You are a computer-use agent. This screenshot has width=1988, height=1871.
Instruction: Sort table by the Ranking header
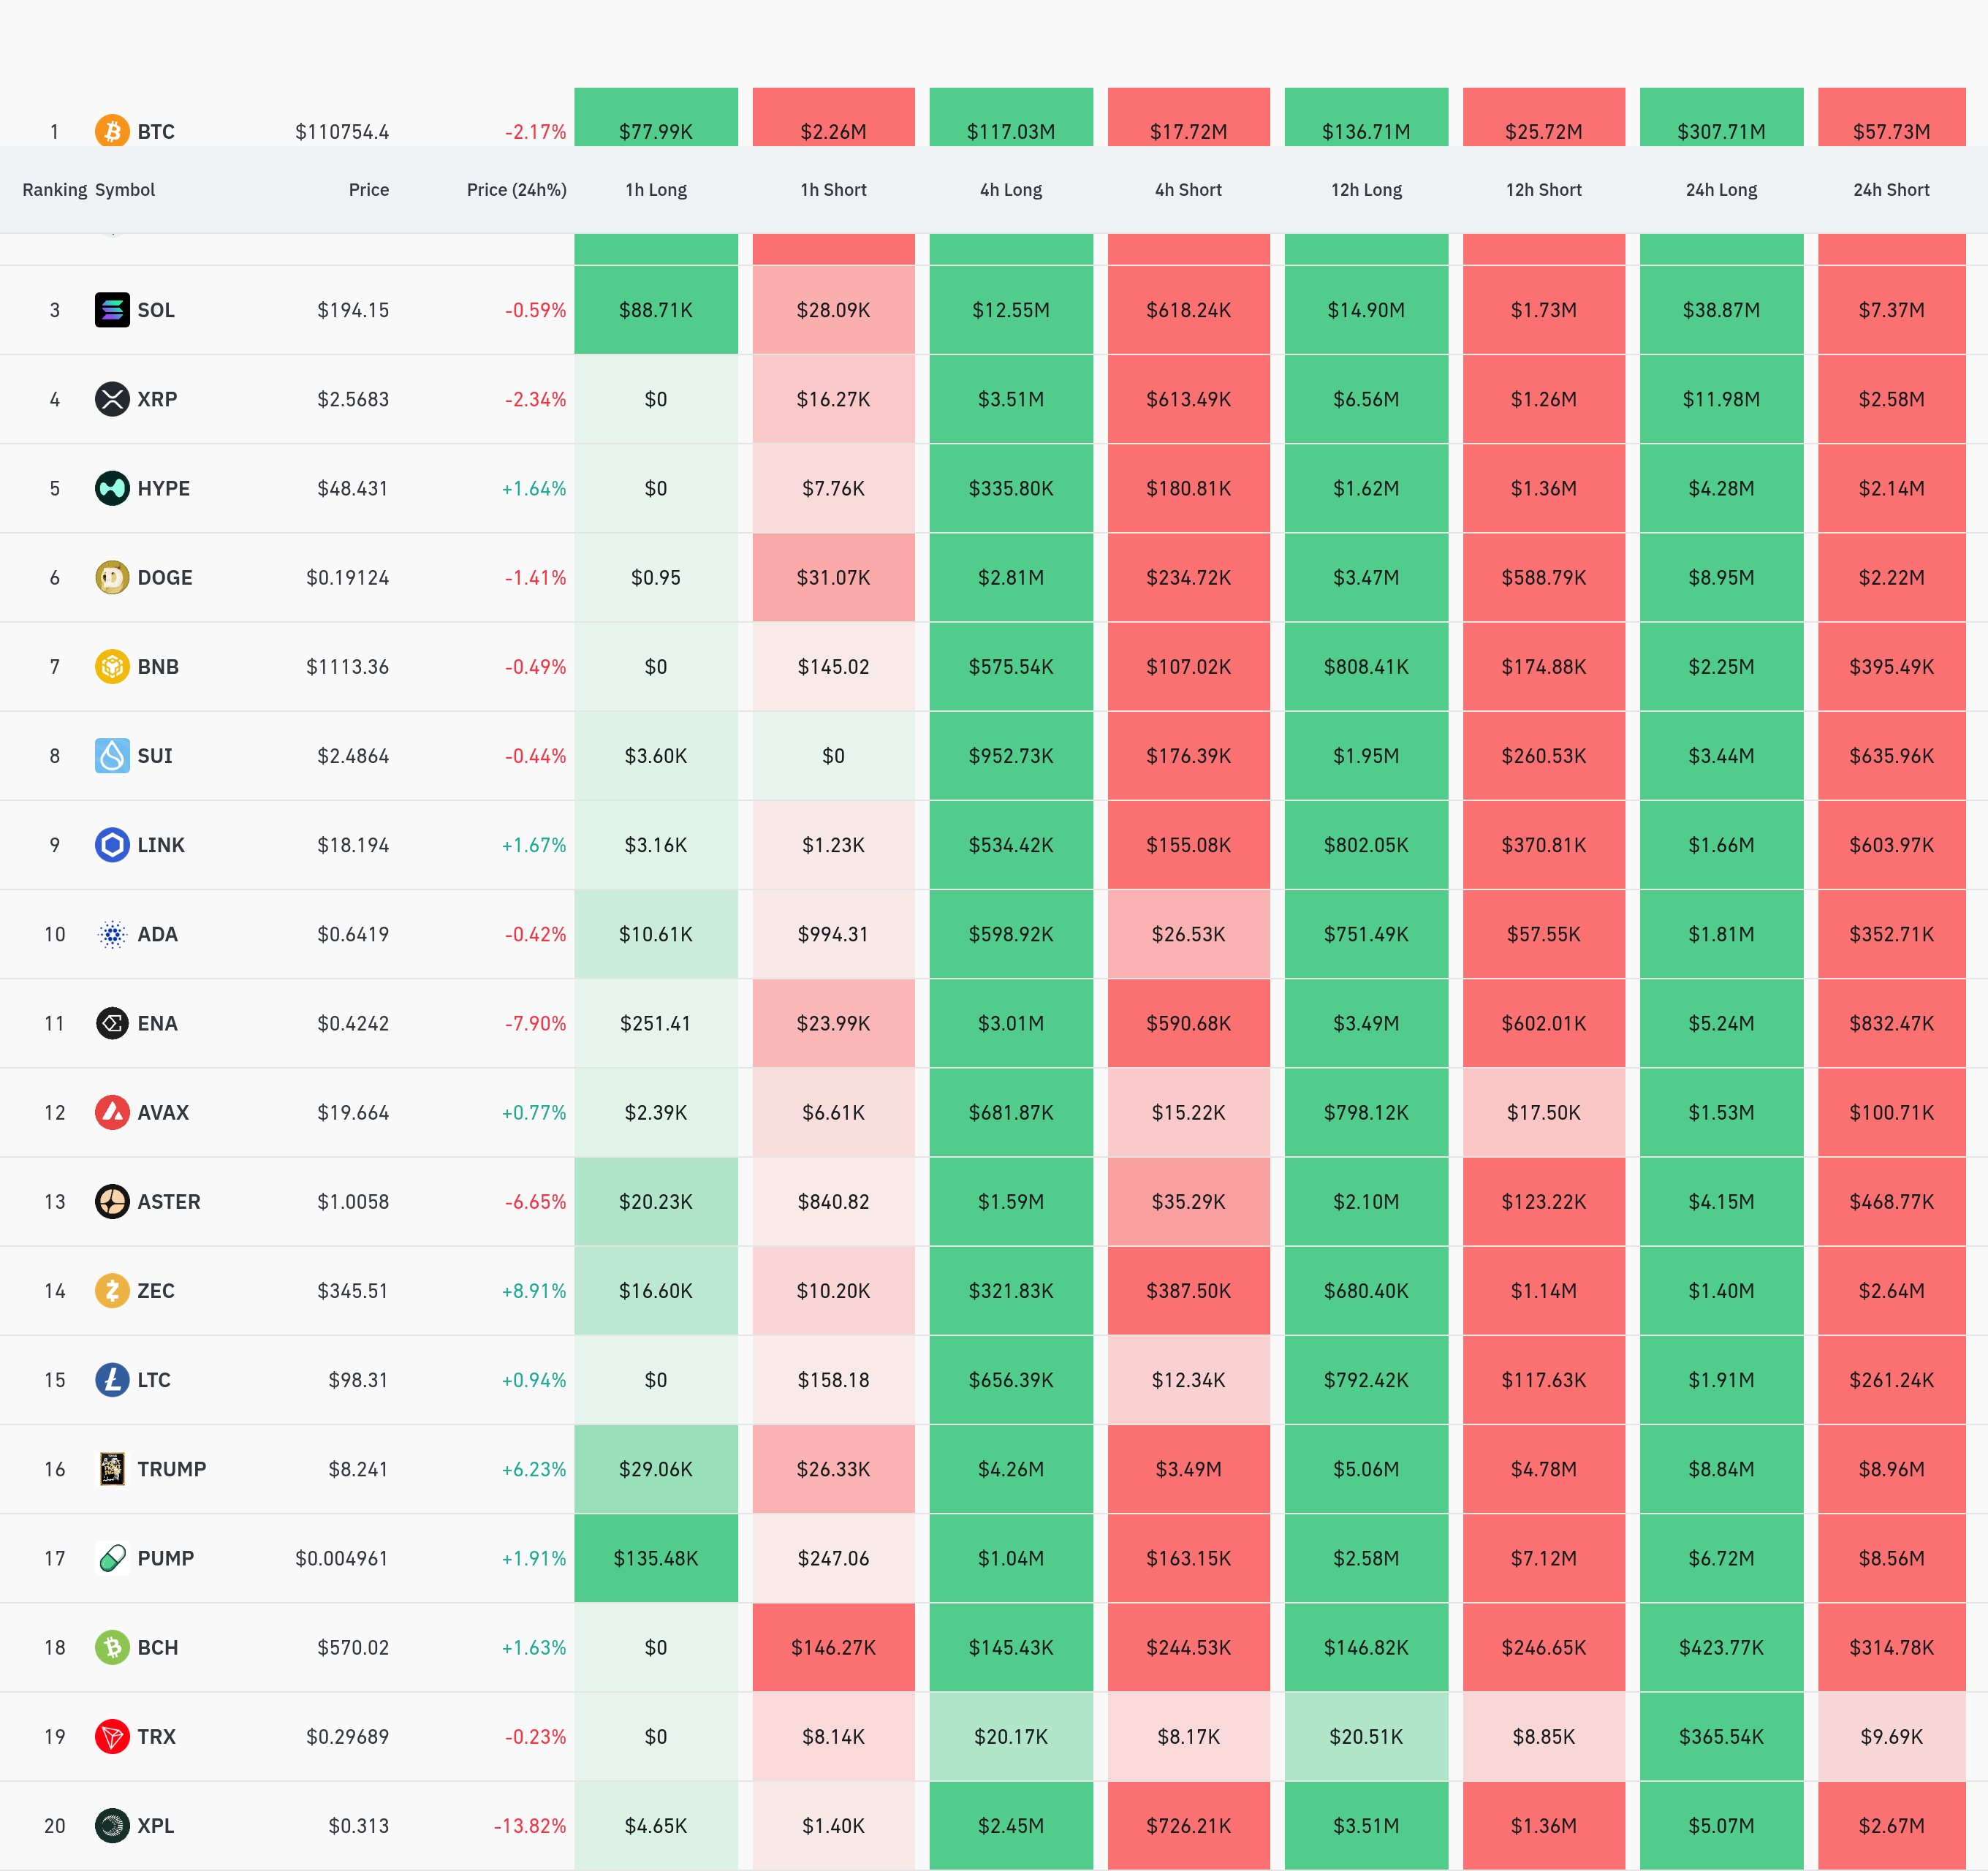tap(54, 190)
